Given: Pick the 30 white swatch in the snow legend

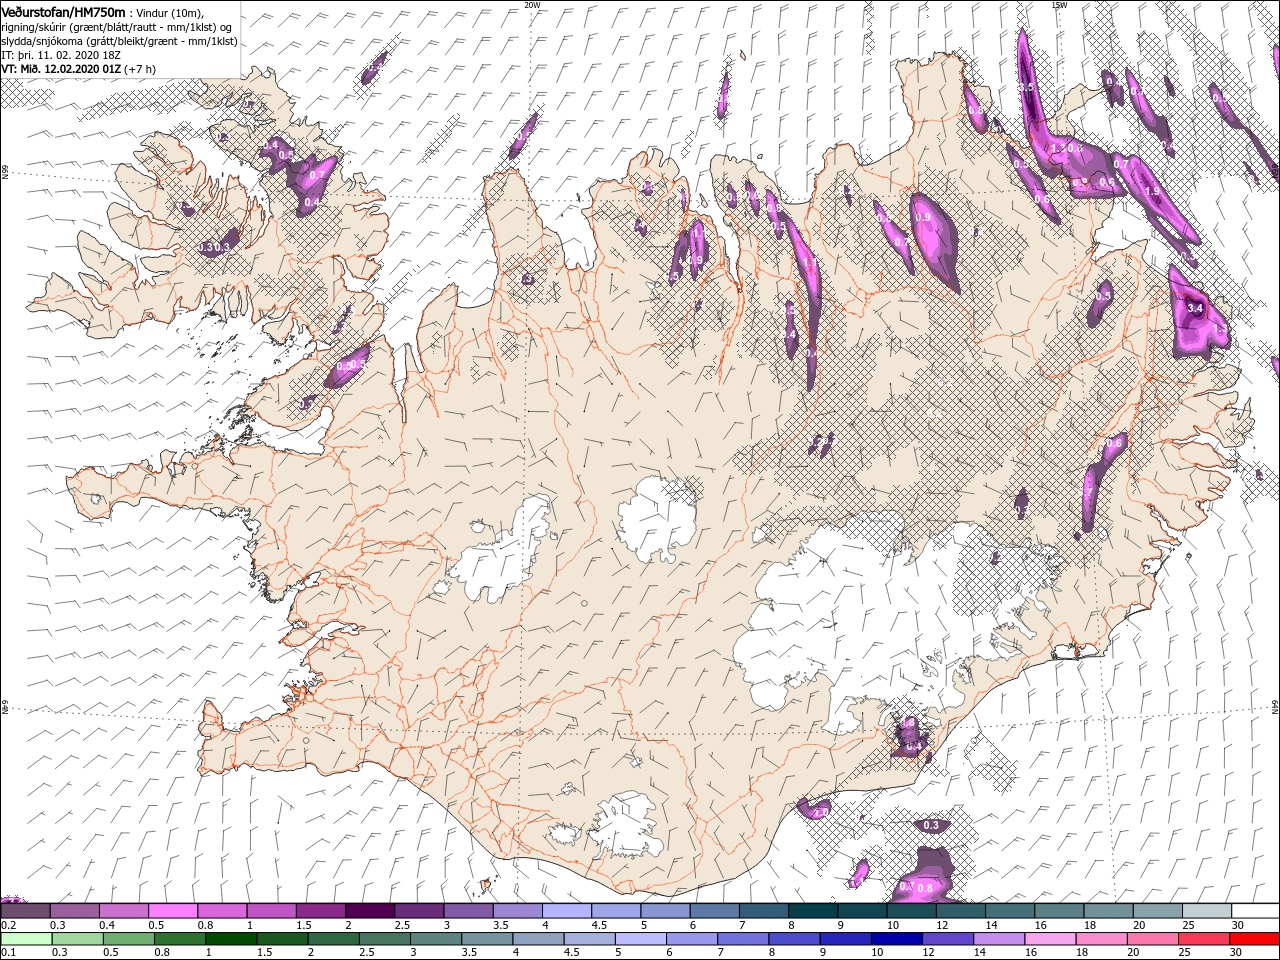Looking at the screenshot, I should pos(1255,910).
